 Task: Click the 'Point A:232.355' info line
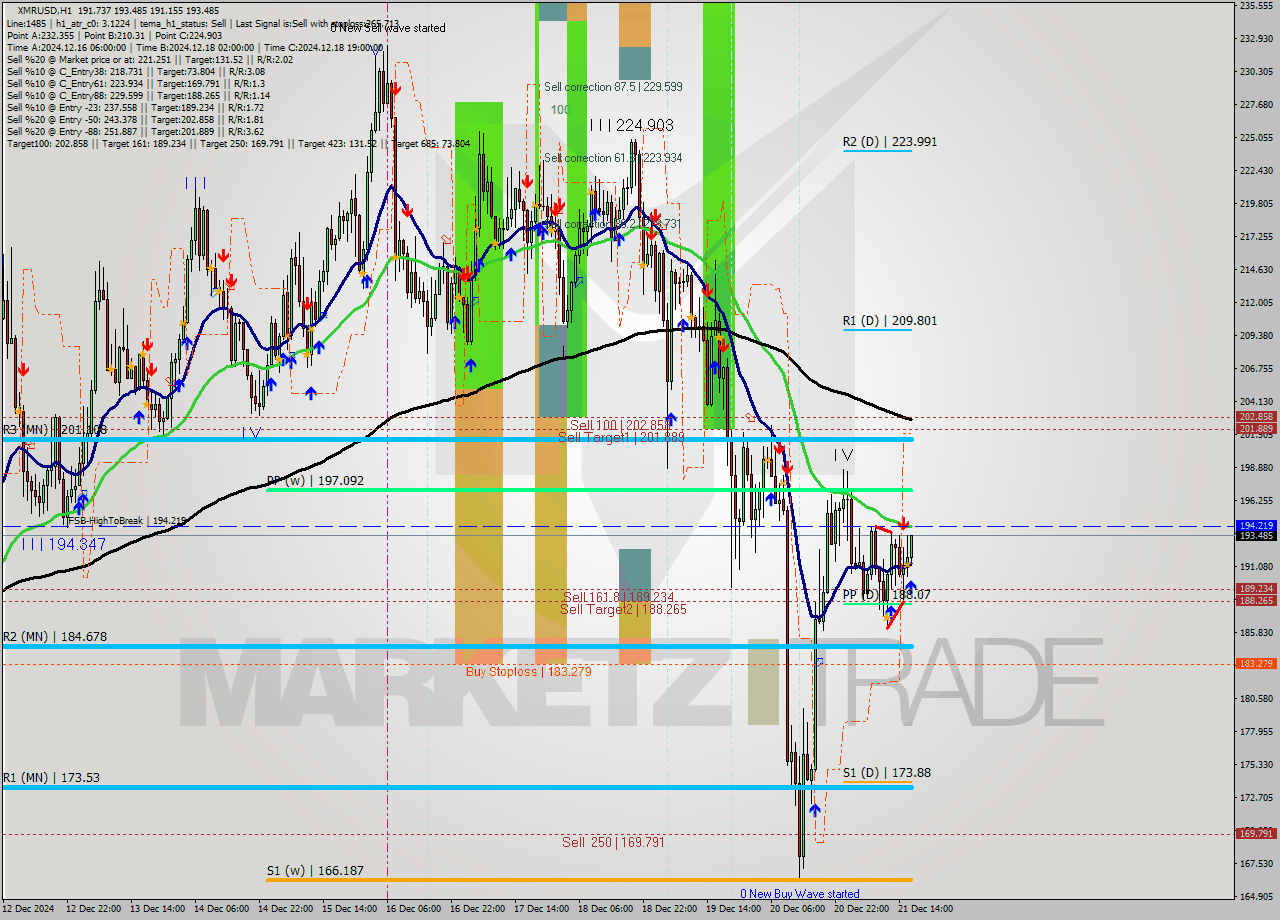(114, 35)
